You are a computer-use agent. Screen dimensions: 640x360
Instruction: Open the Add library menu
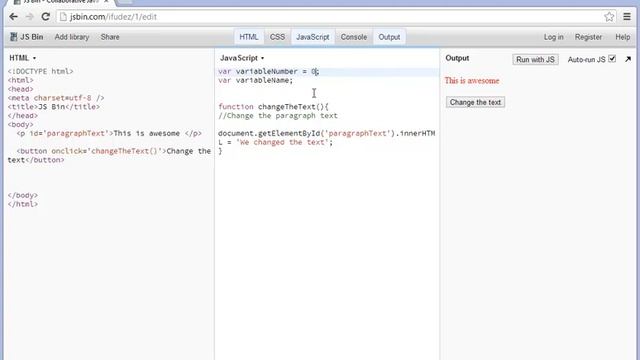72,37
